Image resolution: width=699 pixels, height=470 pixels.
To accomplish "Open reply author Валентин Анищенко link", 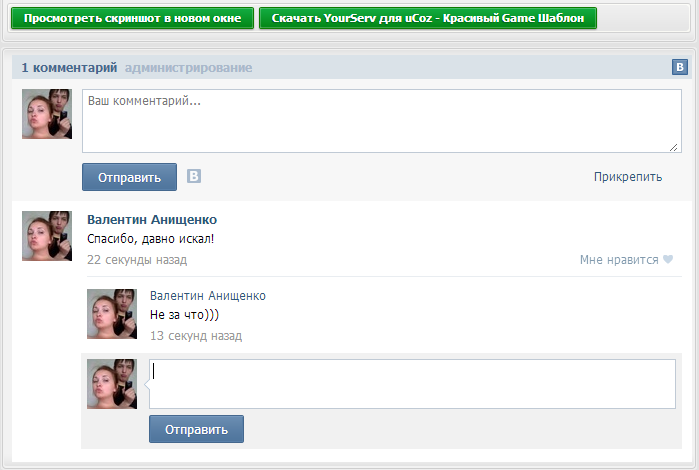I will click(208, 296).
